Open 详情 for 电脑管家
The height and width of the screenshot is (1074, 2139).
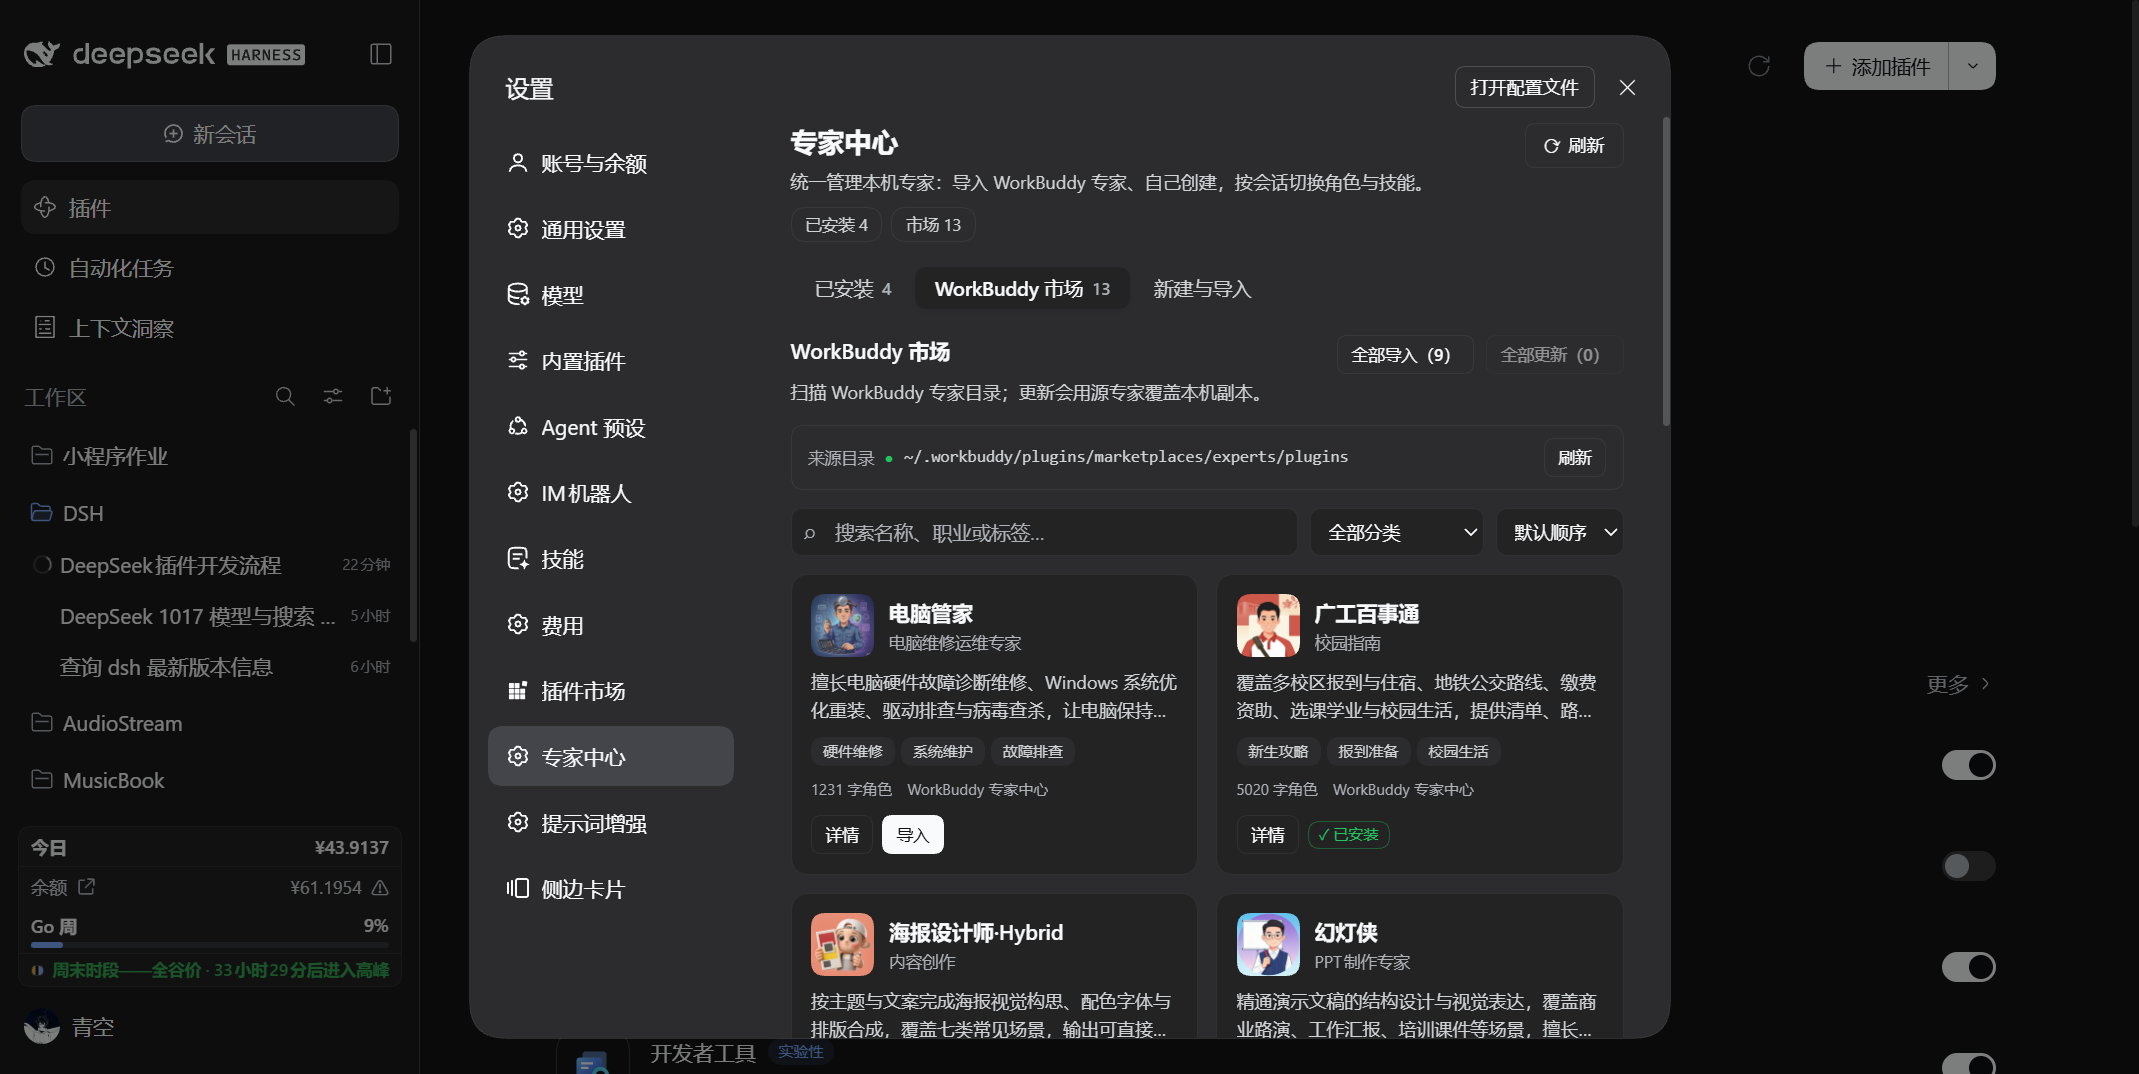click(842, 835)
